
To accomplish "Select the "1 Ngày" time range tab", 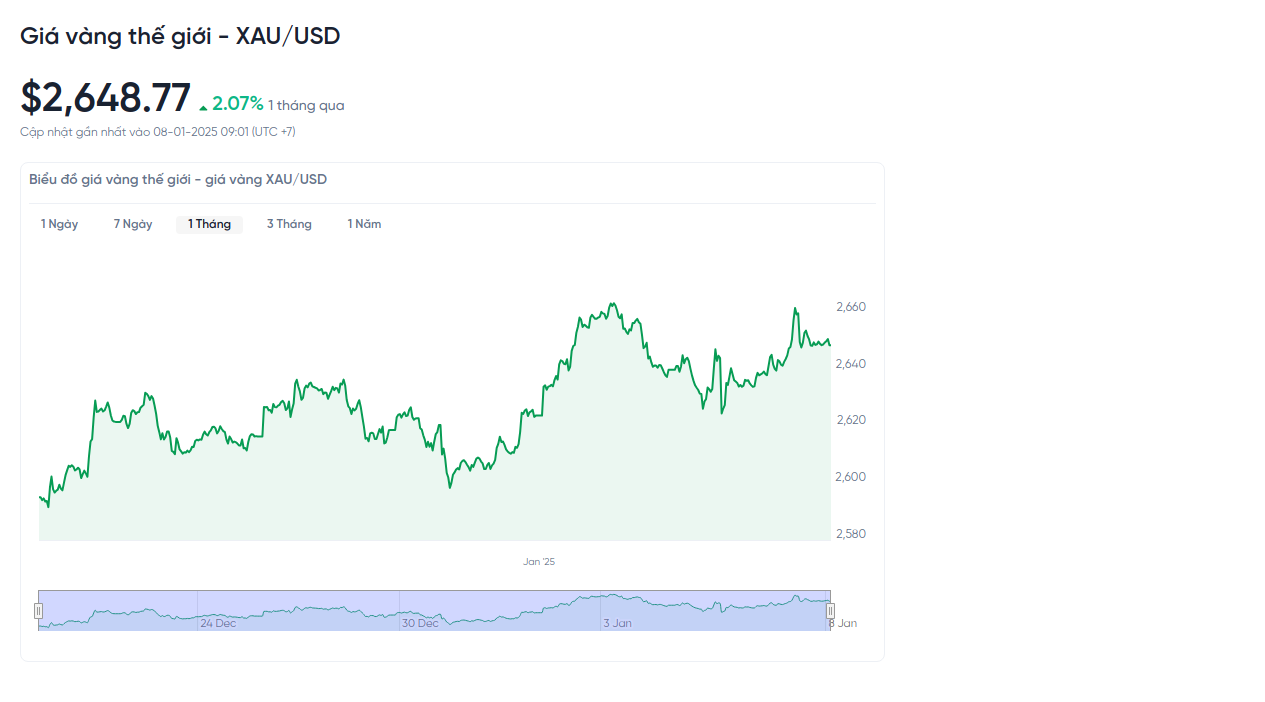I will pos(59,224).
